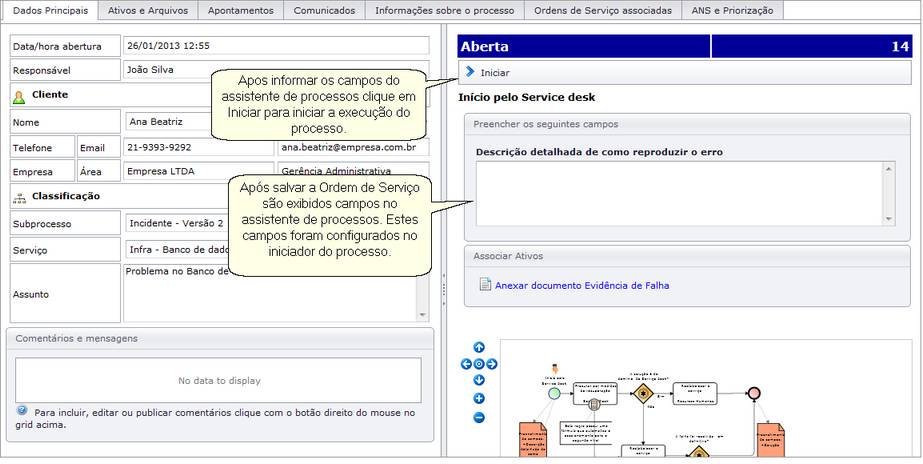Click the red end event in diagram
923x464 pixels.
[754, 393]
